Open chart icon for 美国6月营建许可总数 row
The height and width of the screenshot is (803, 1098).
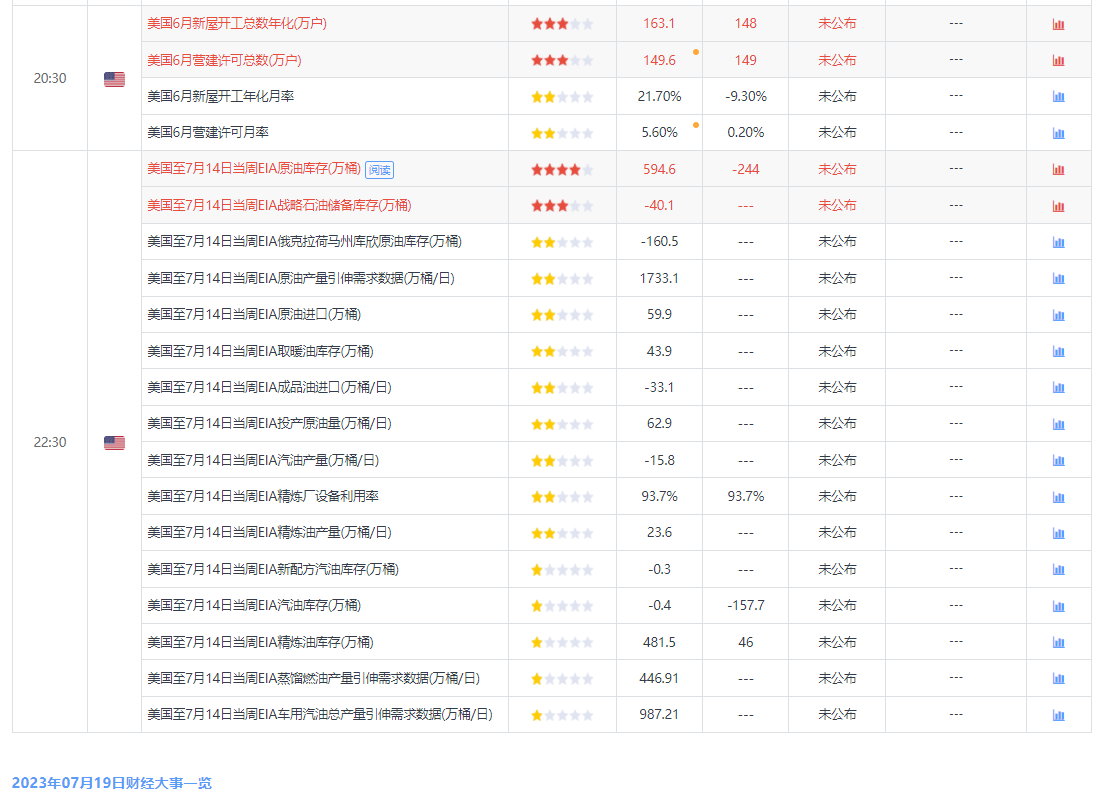click(1058, 61)
